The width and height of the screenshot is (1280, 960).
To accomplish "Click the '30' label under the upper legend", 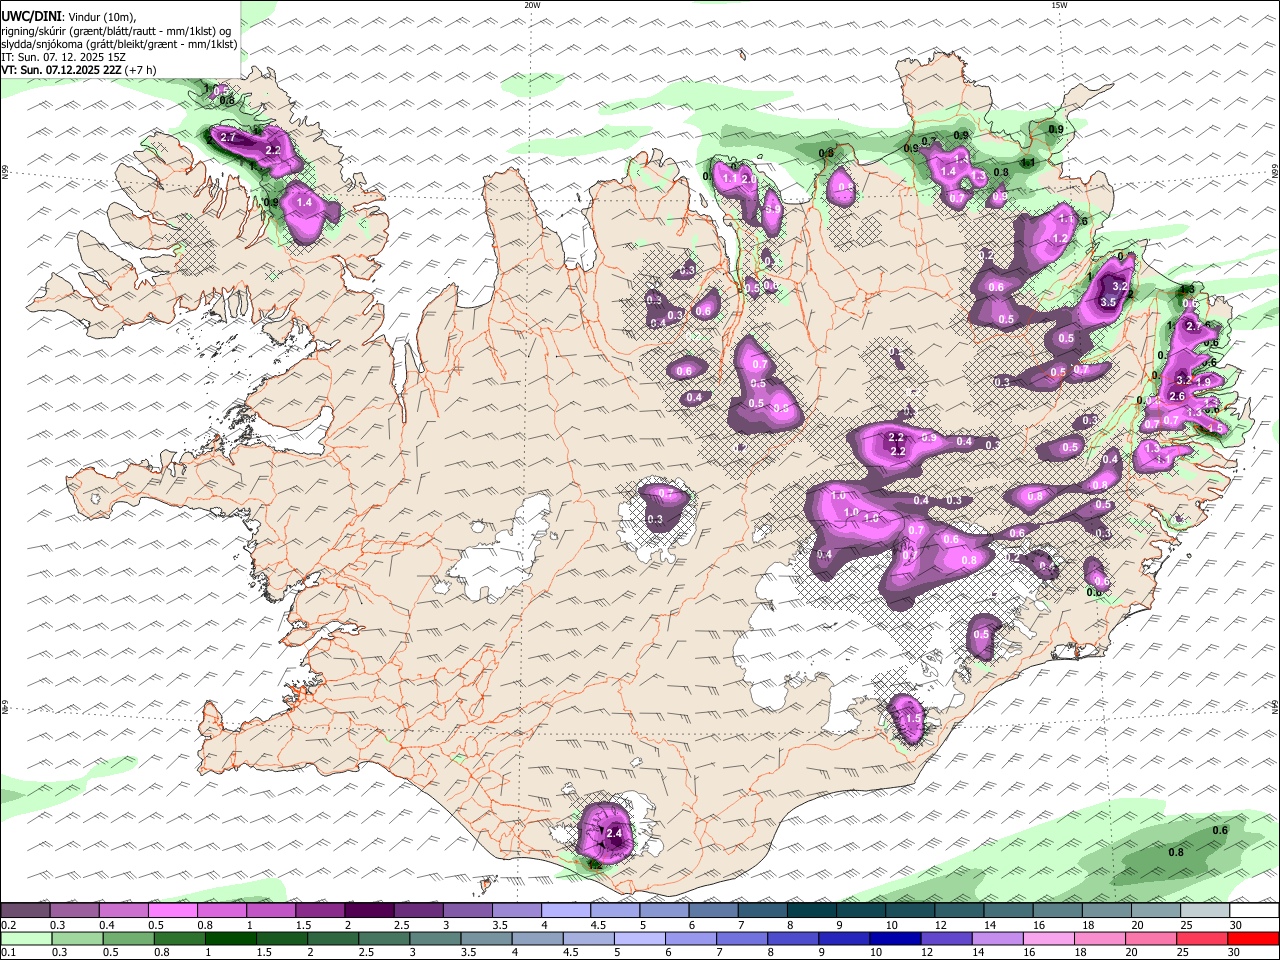I will point(1237,925).
